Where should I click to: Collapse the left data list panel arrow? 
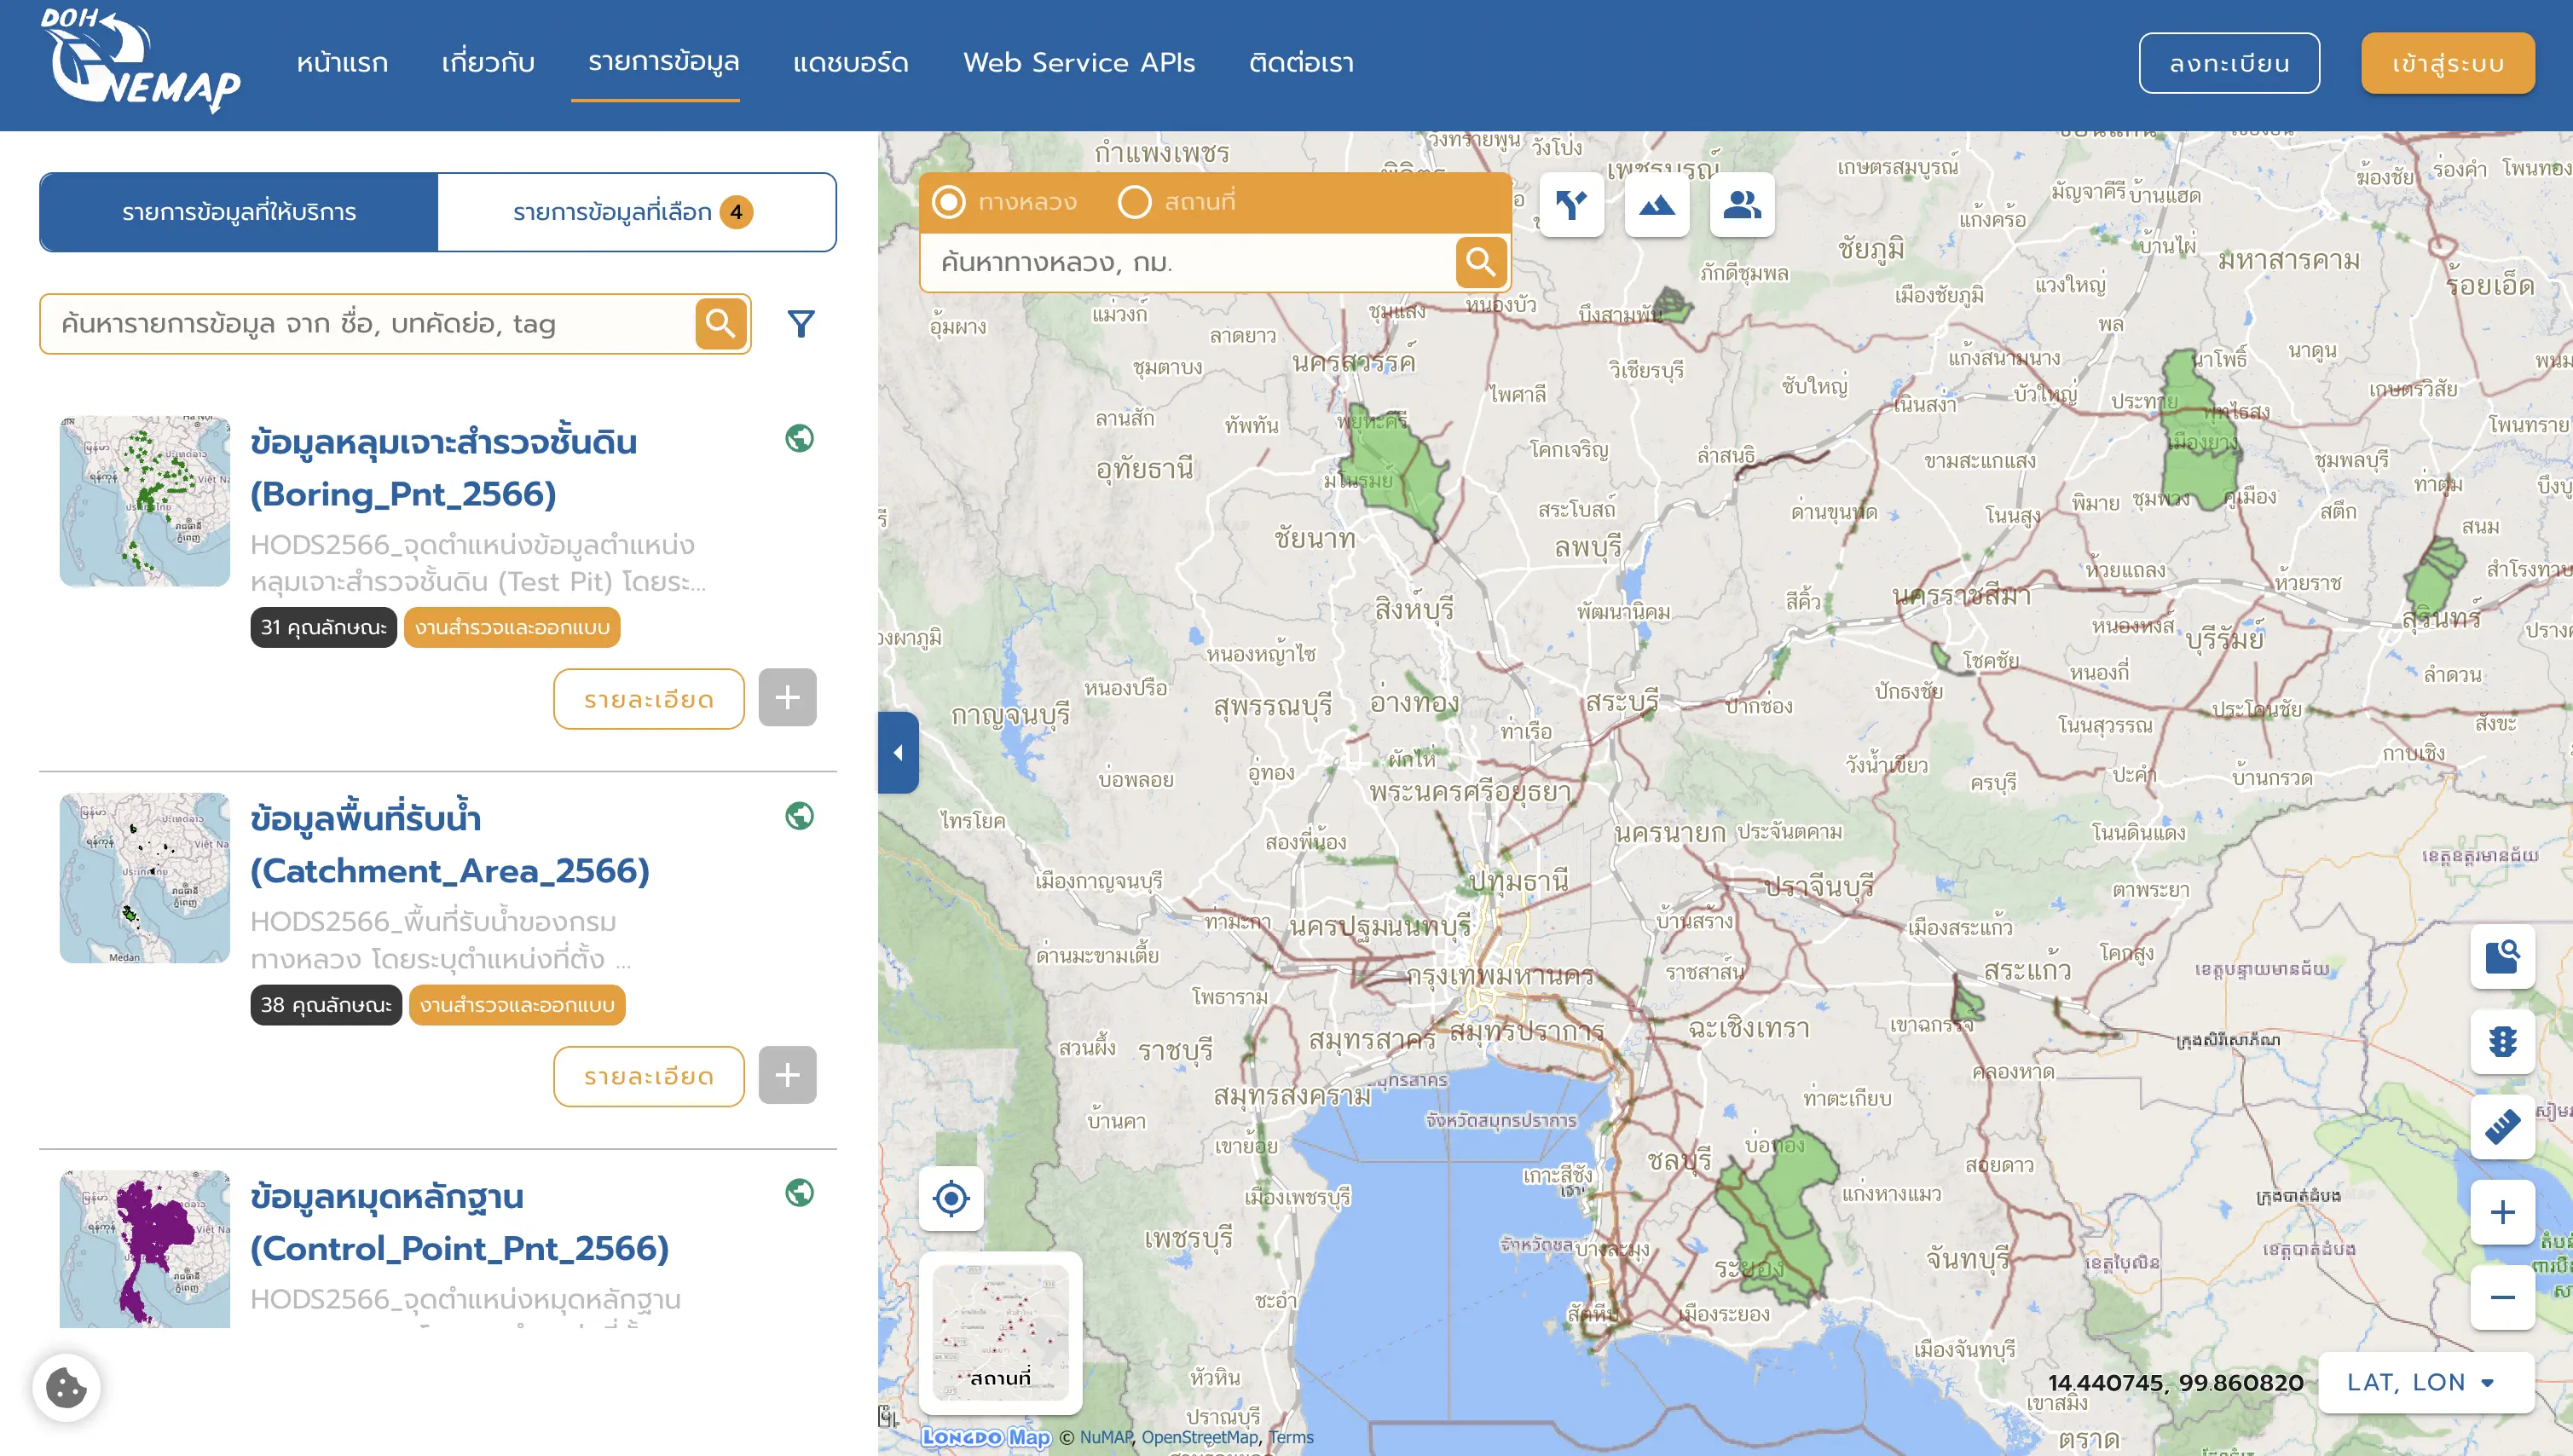click(898, 753)
